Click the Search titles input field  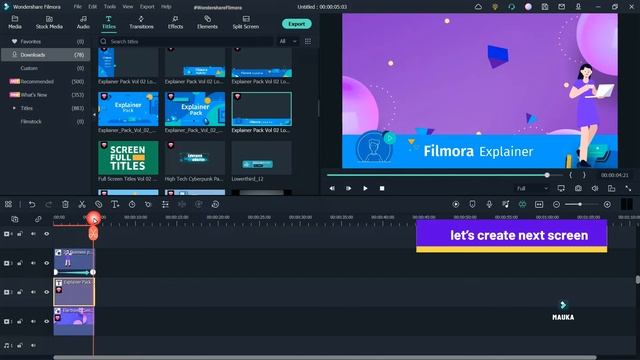click(186, 41)
